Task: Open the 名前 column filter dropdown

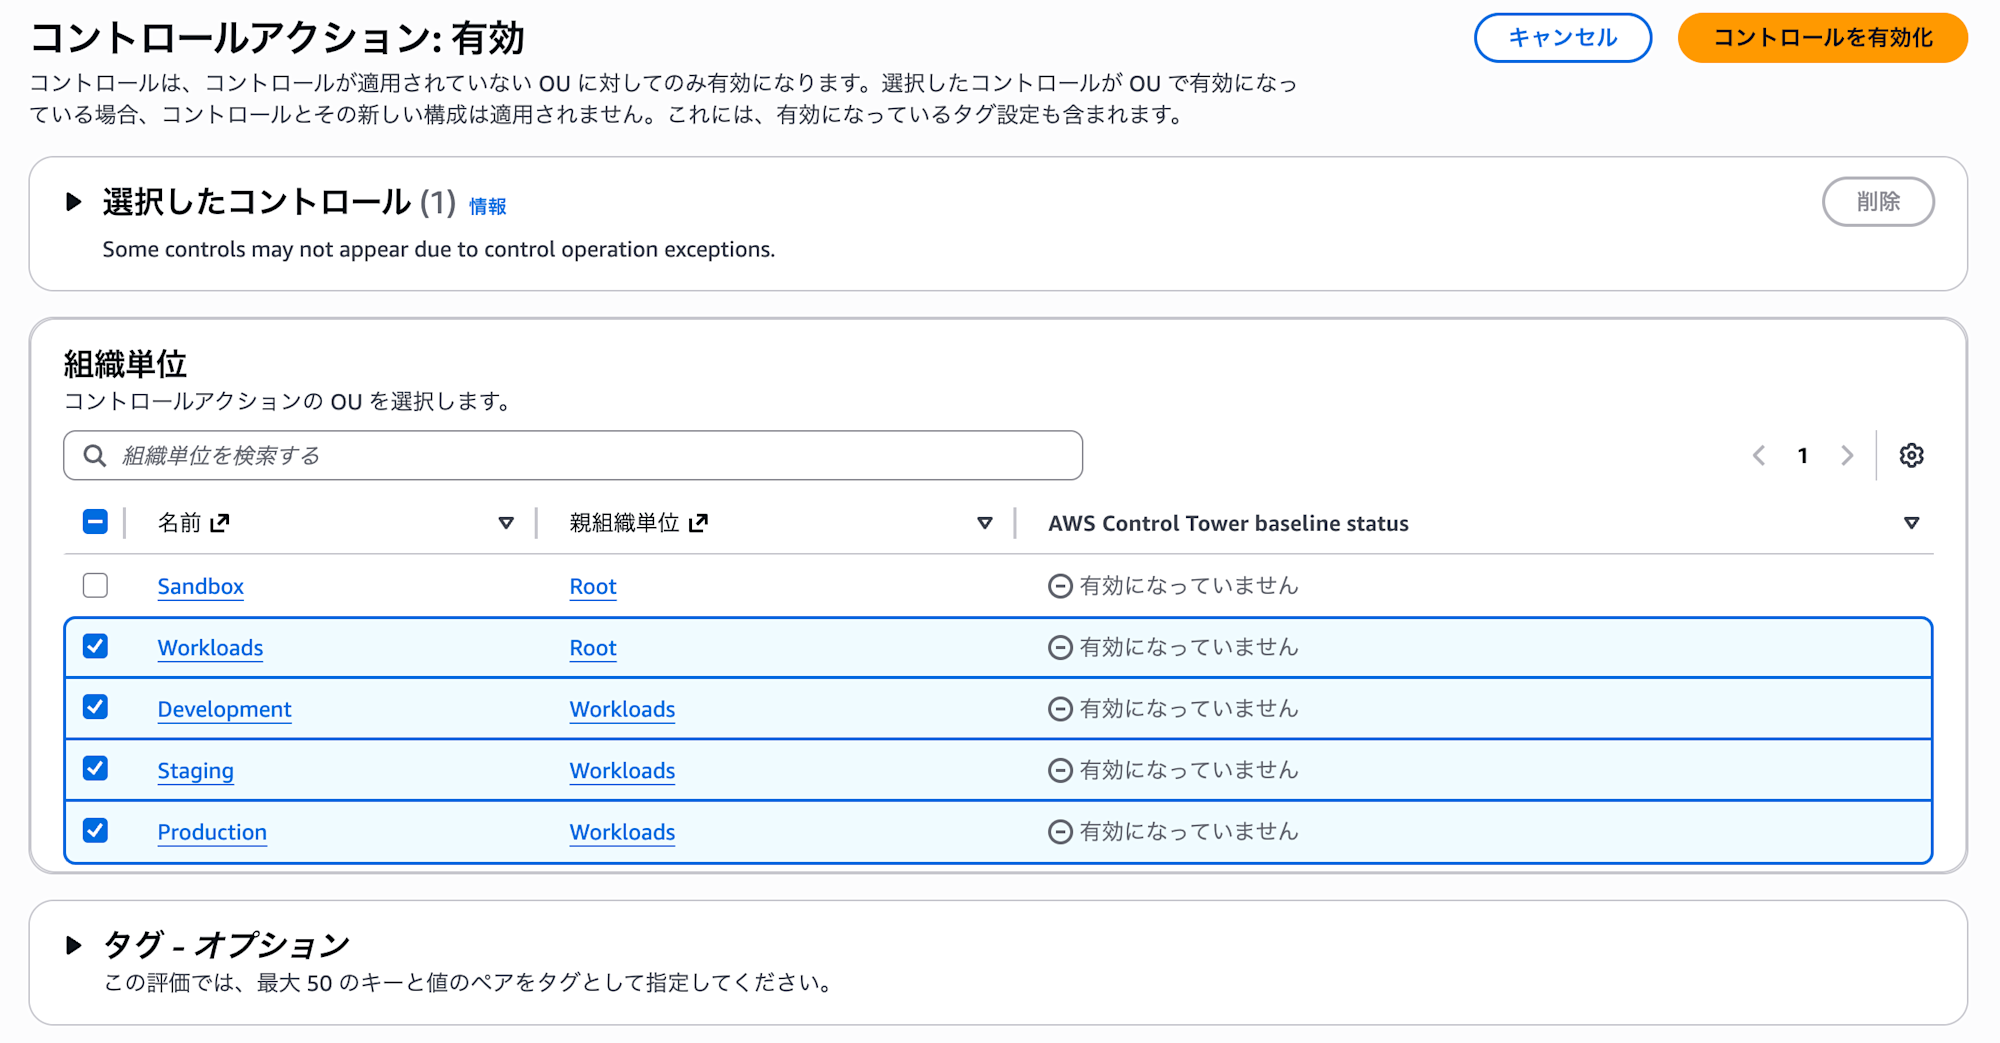Action: tap(506, 522)
